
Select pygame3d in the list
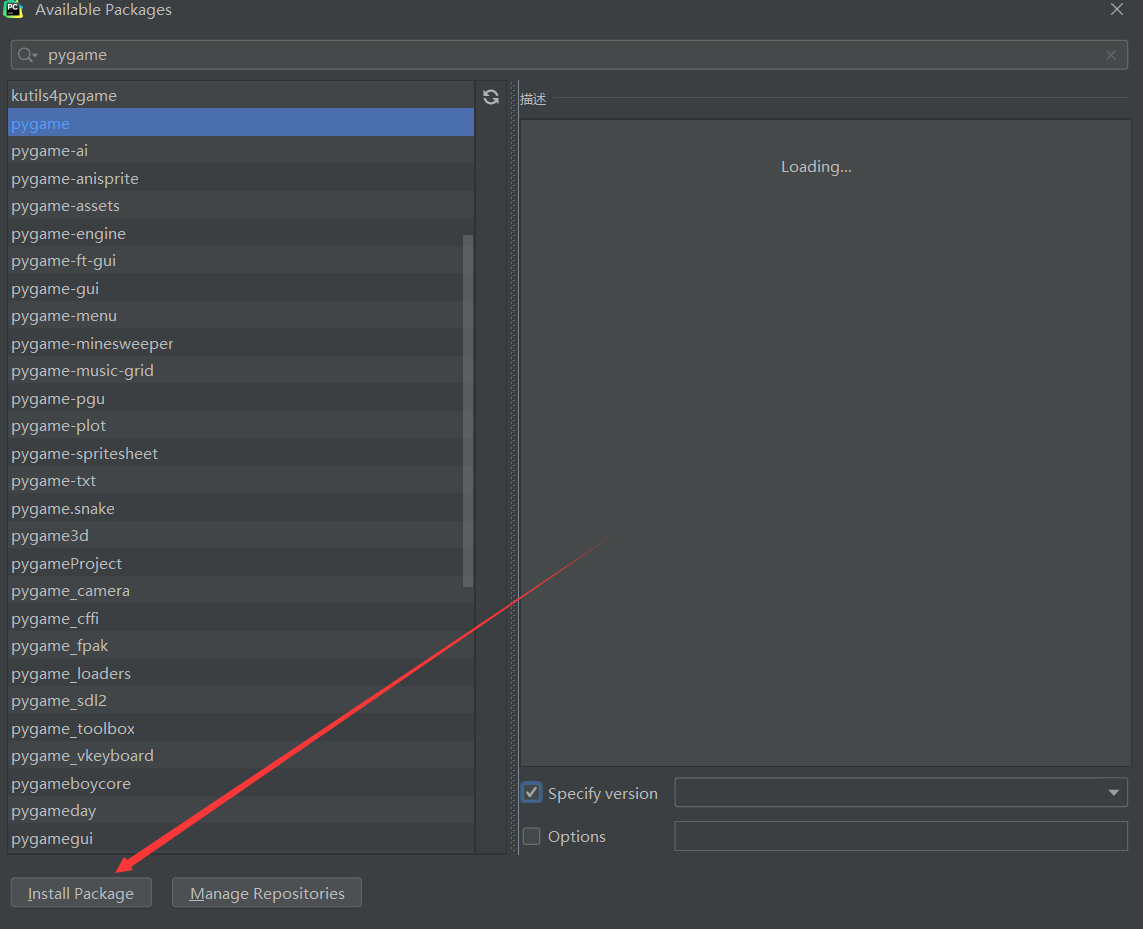point(241,536)
